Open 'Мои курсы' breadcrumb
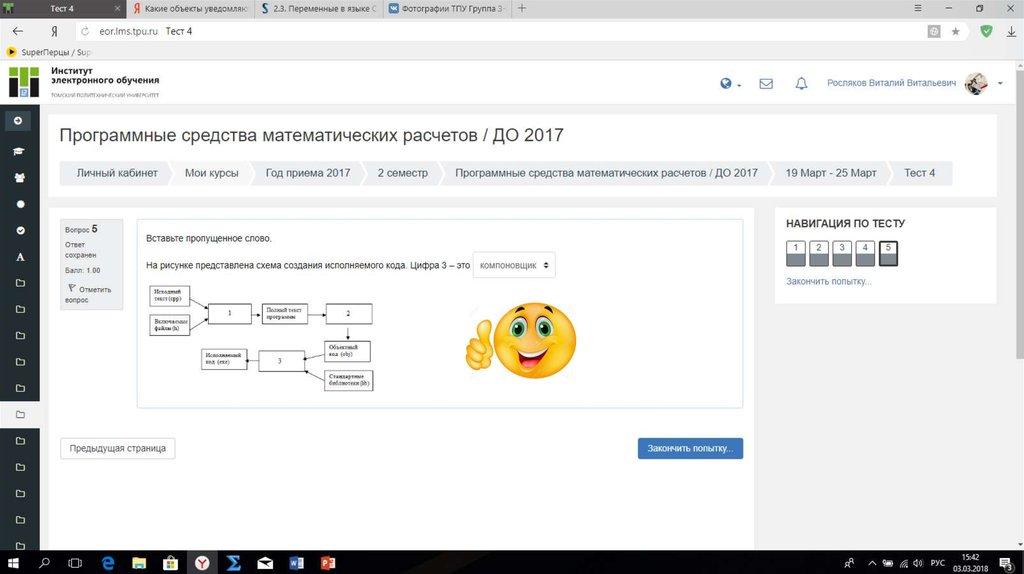The height and width of the screenshot is (574, 1024). [x=212, y=173]
